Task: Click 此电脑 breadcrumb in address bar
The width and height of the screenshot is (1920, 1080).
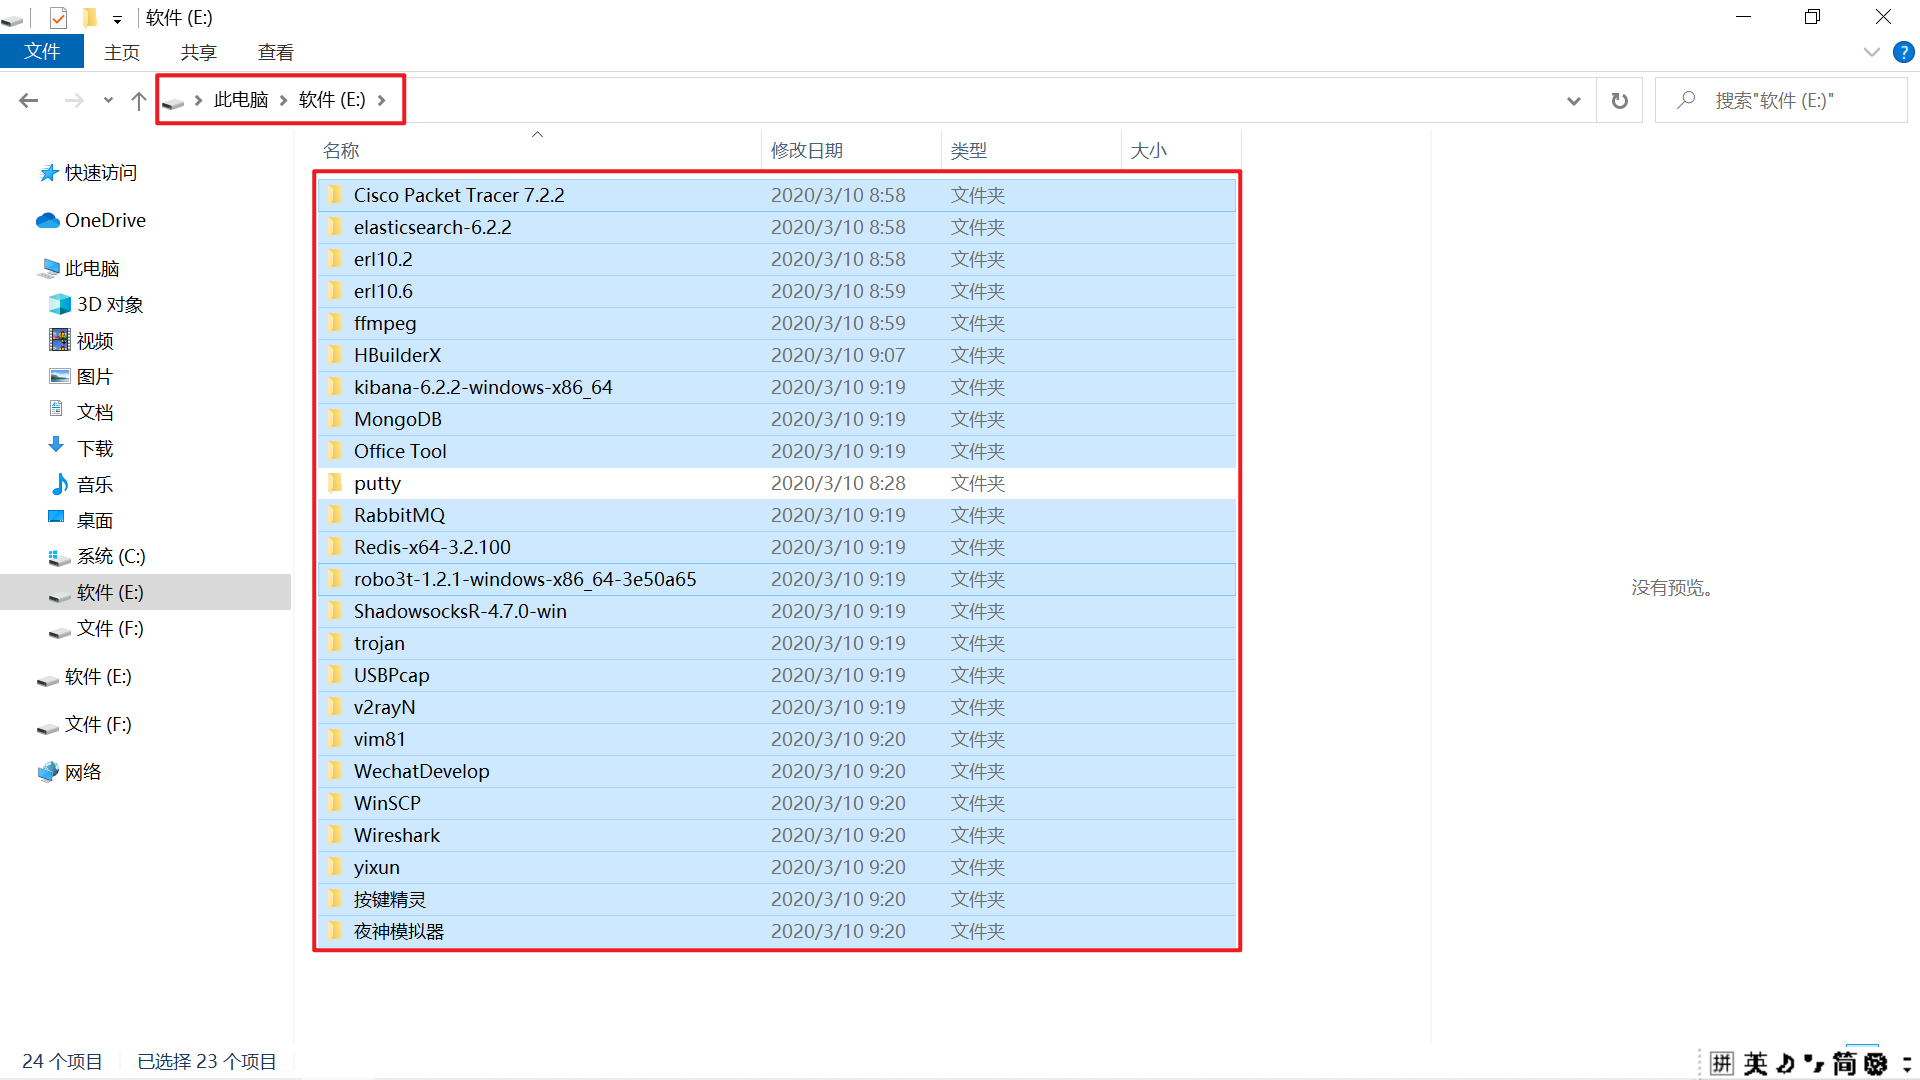Action: pyautogui.click(x=241, y=100)
